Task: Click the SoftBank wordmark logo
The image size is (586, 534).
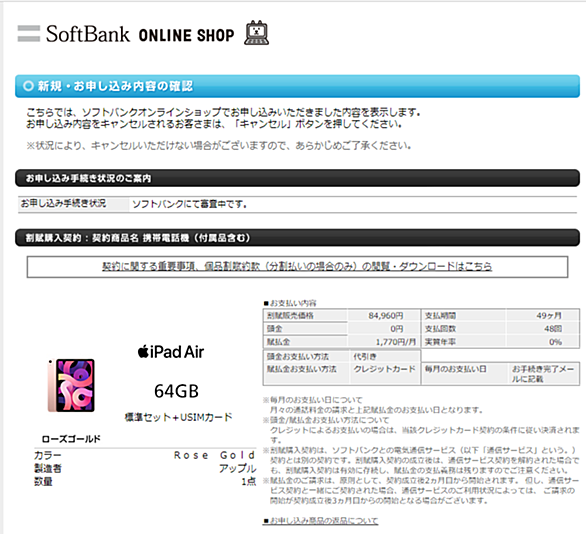Action: (88, 34)
